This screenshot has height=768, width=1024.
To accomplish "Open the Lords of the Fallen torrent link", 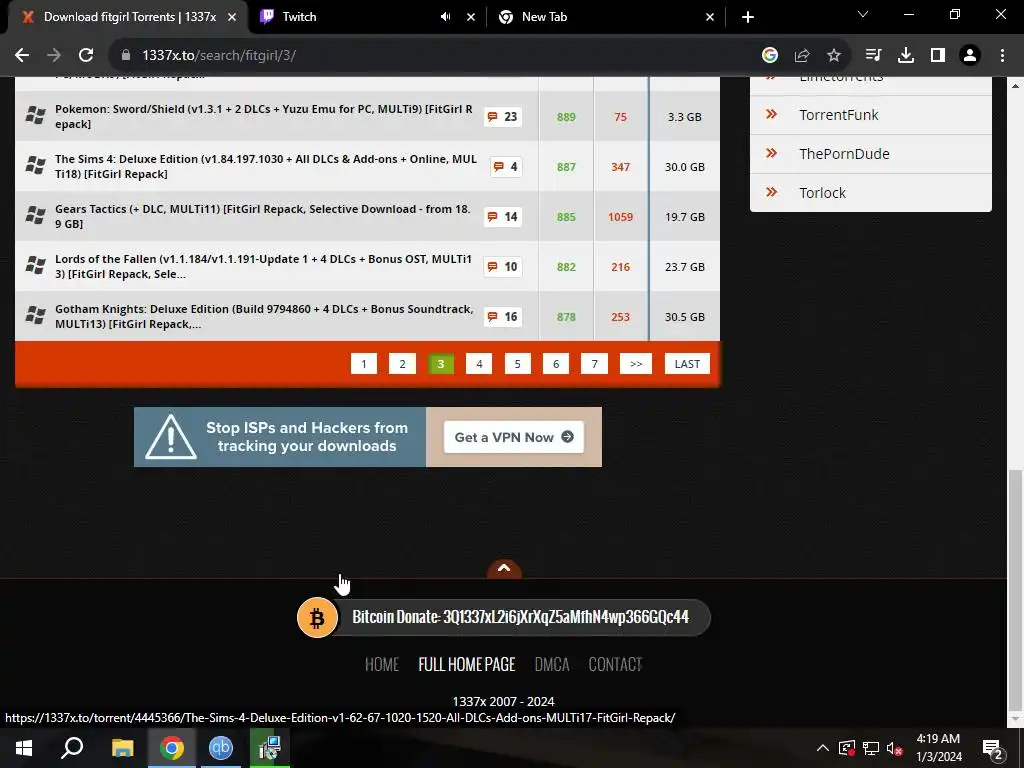I will (263, 266).
